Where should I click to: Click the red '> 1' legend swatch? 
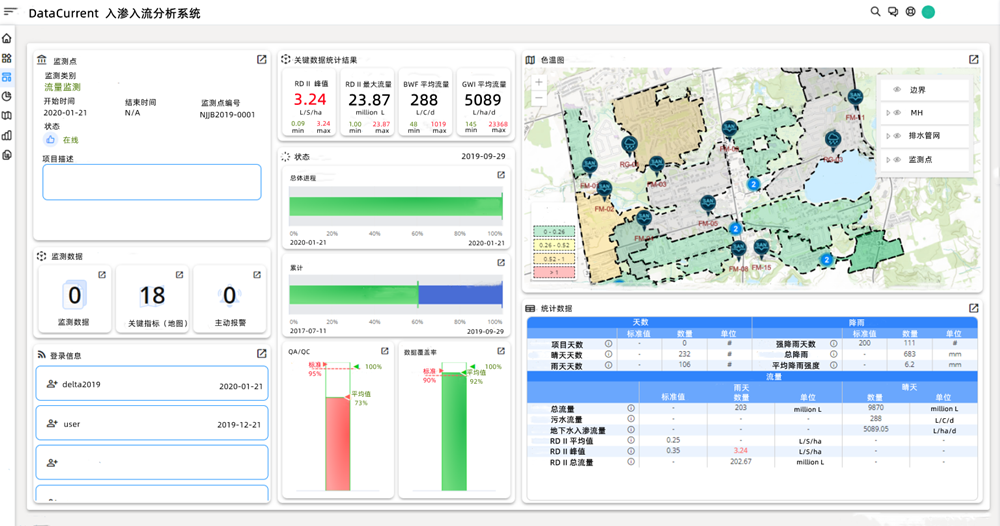553,271
